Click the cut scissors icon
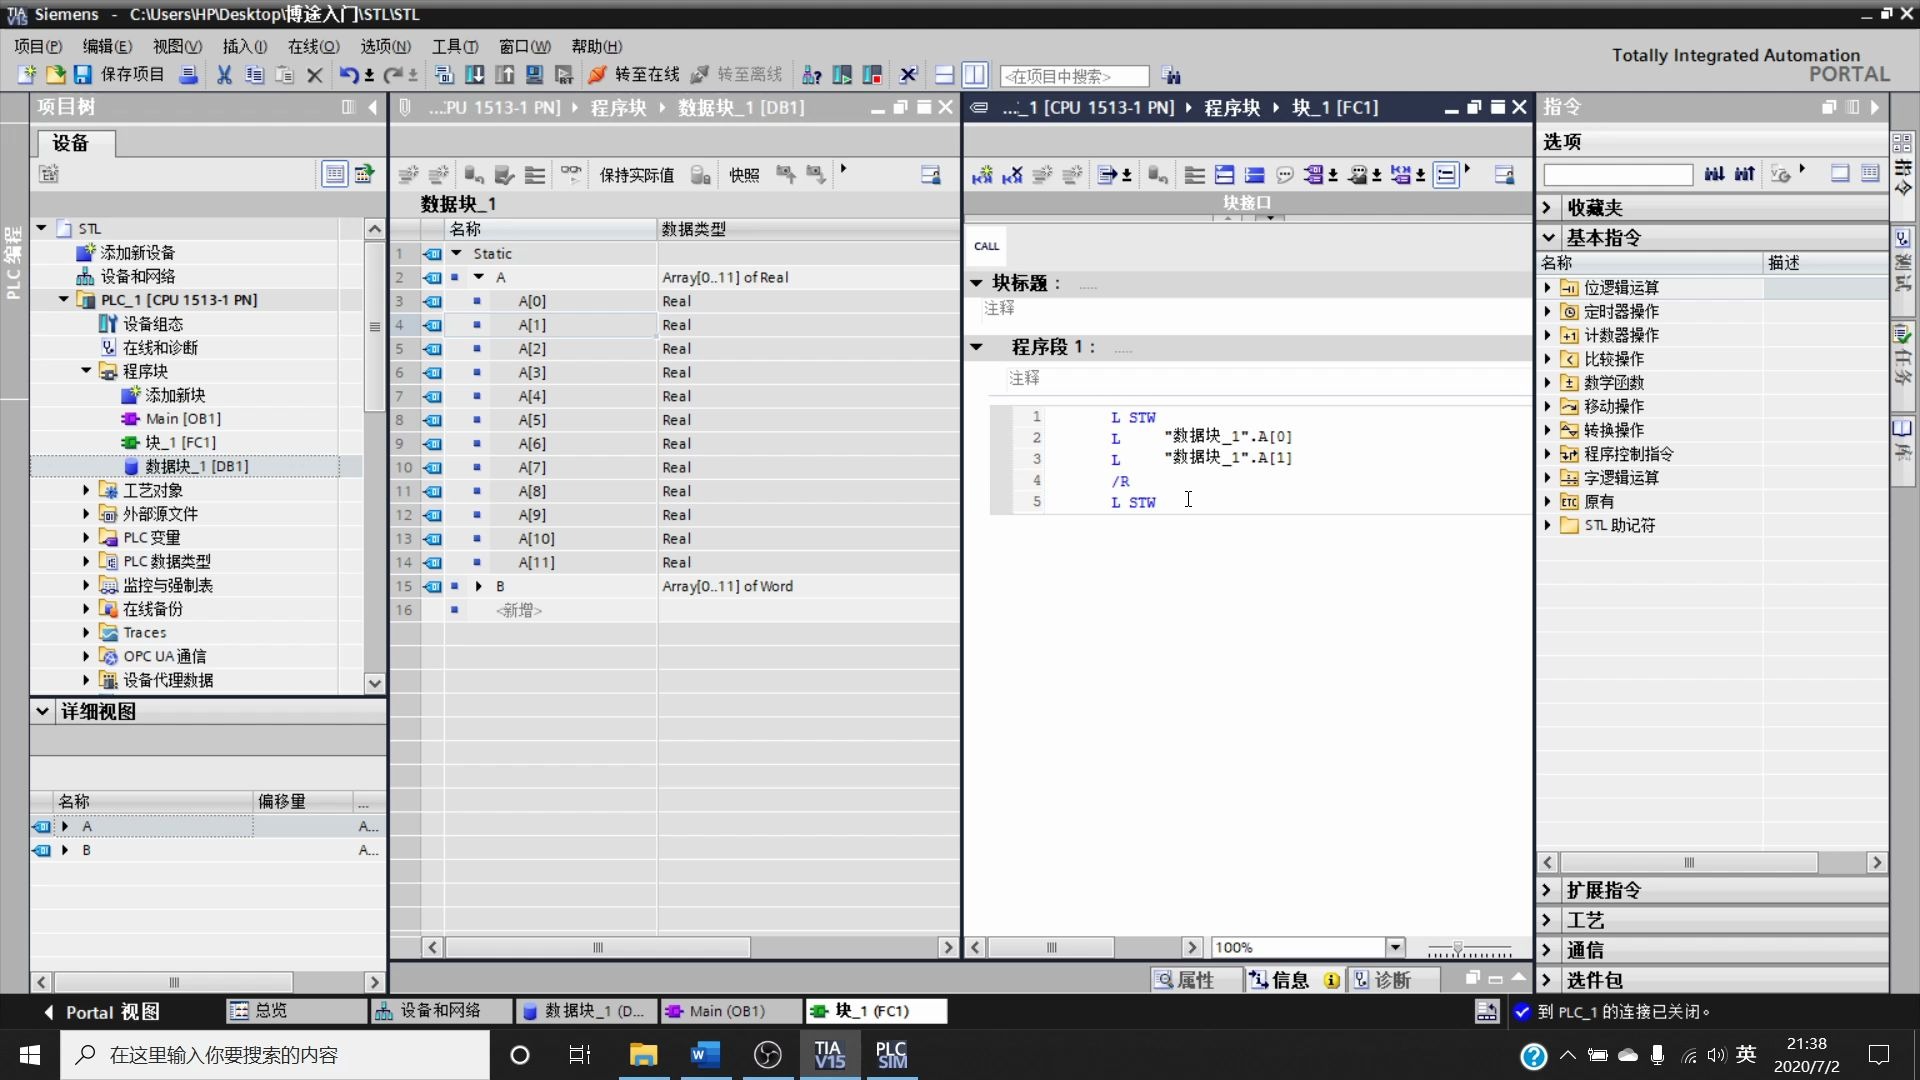 click(224, 75)
